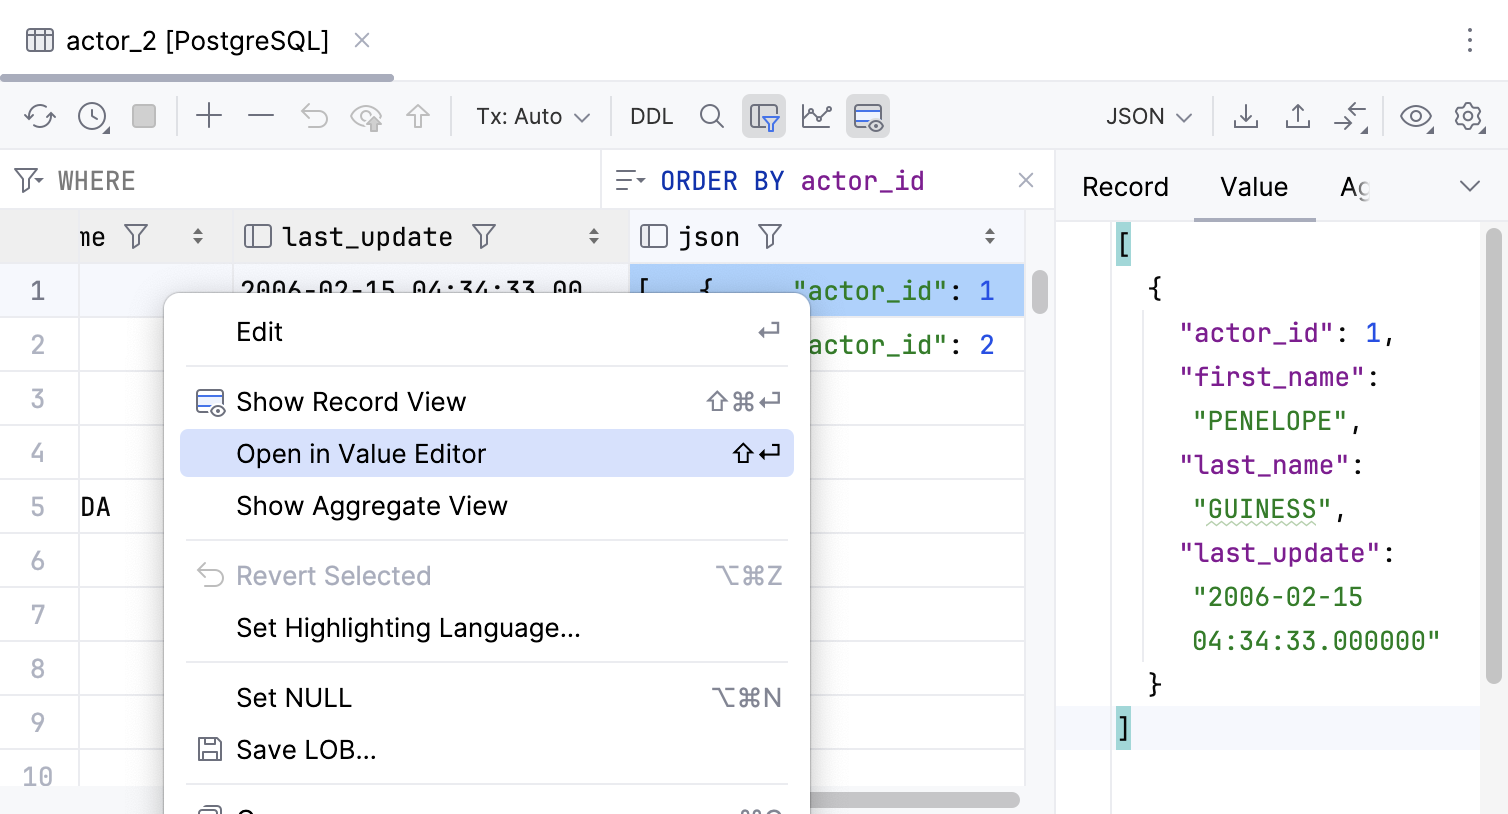The height and width of the screenshot is (814, 1508).
Task: Add a new row with the plus icon
Action: [209, 116]
